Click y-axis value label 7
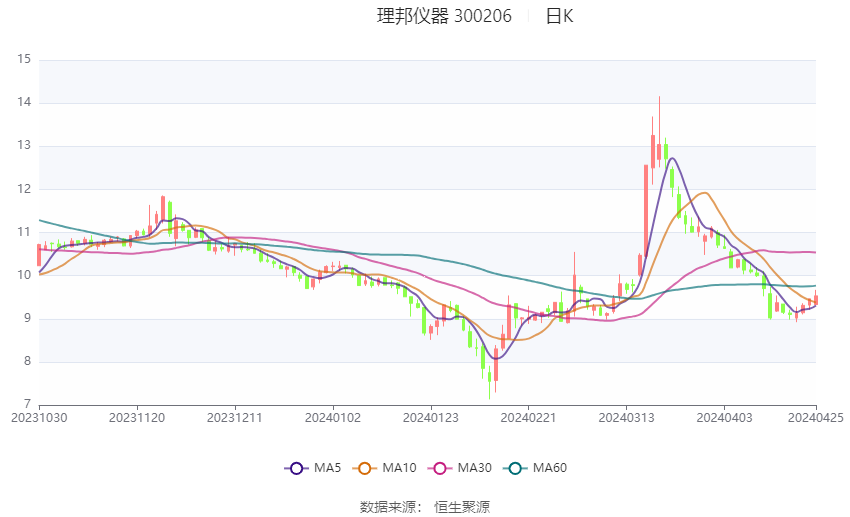Image resolution: width=850 pixels, height=517 pixels. [27, 404]
